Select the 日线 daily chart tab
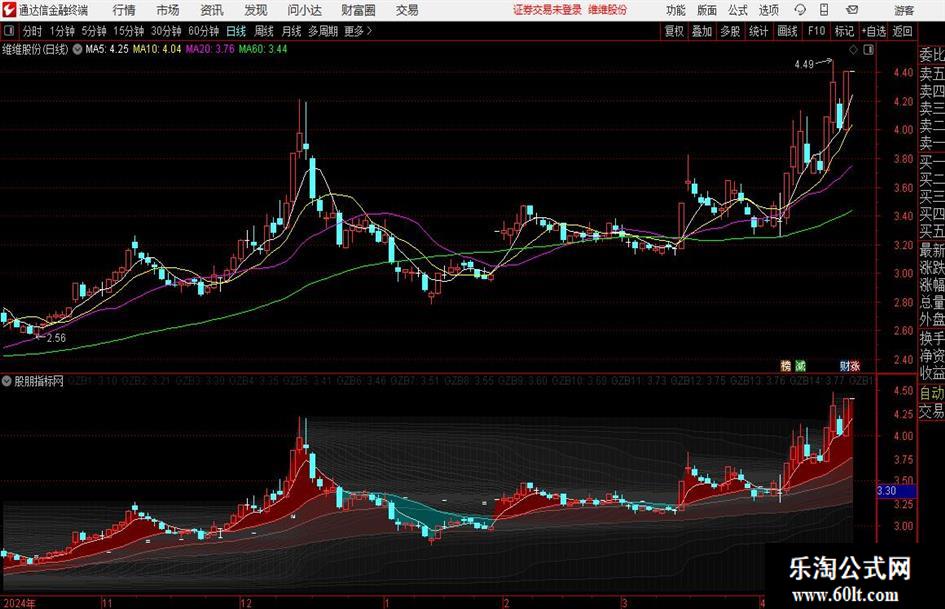 (236, 31)
